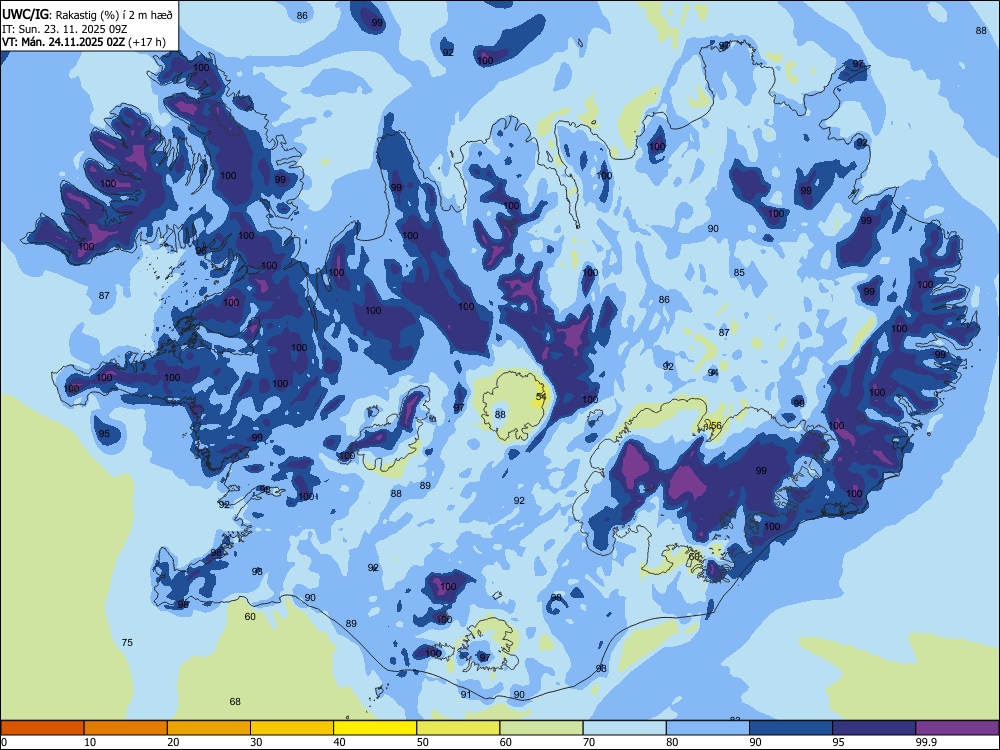
Task: Click the valid time line "VT: Mán. 24.11.2025 02Z (+17 h)"
Action: click(84, 42)
